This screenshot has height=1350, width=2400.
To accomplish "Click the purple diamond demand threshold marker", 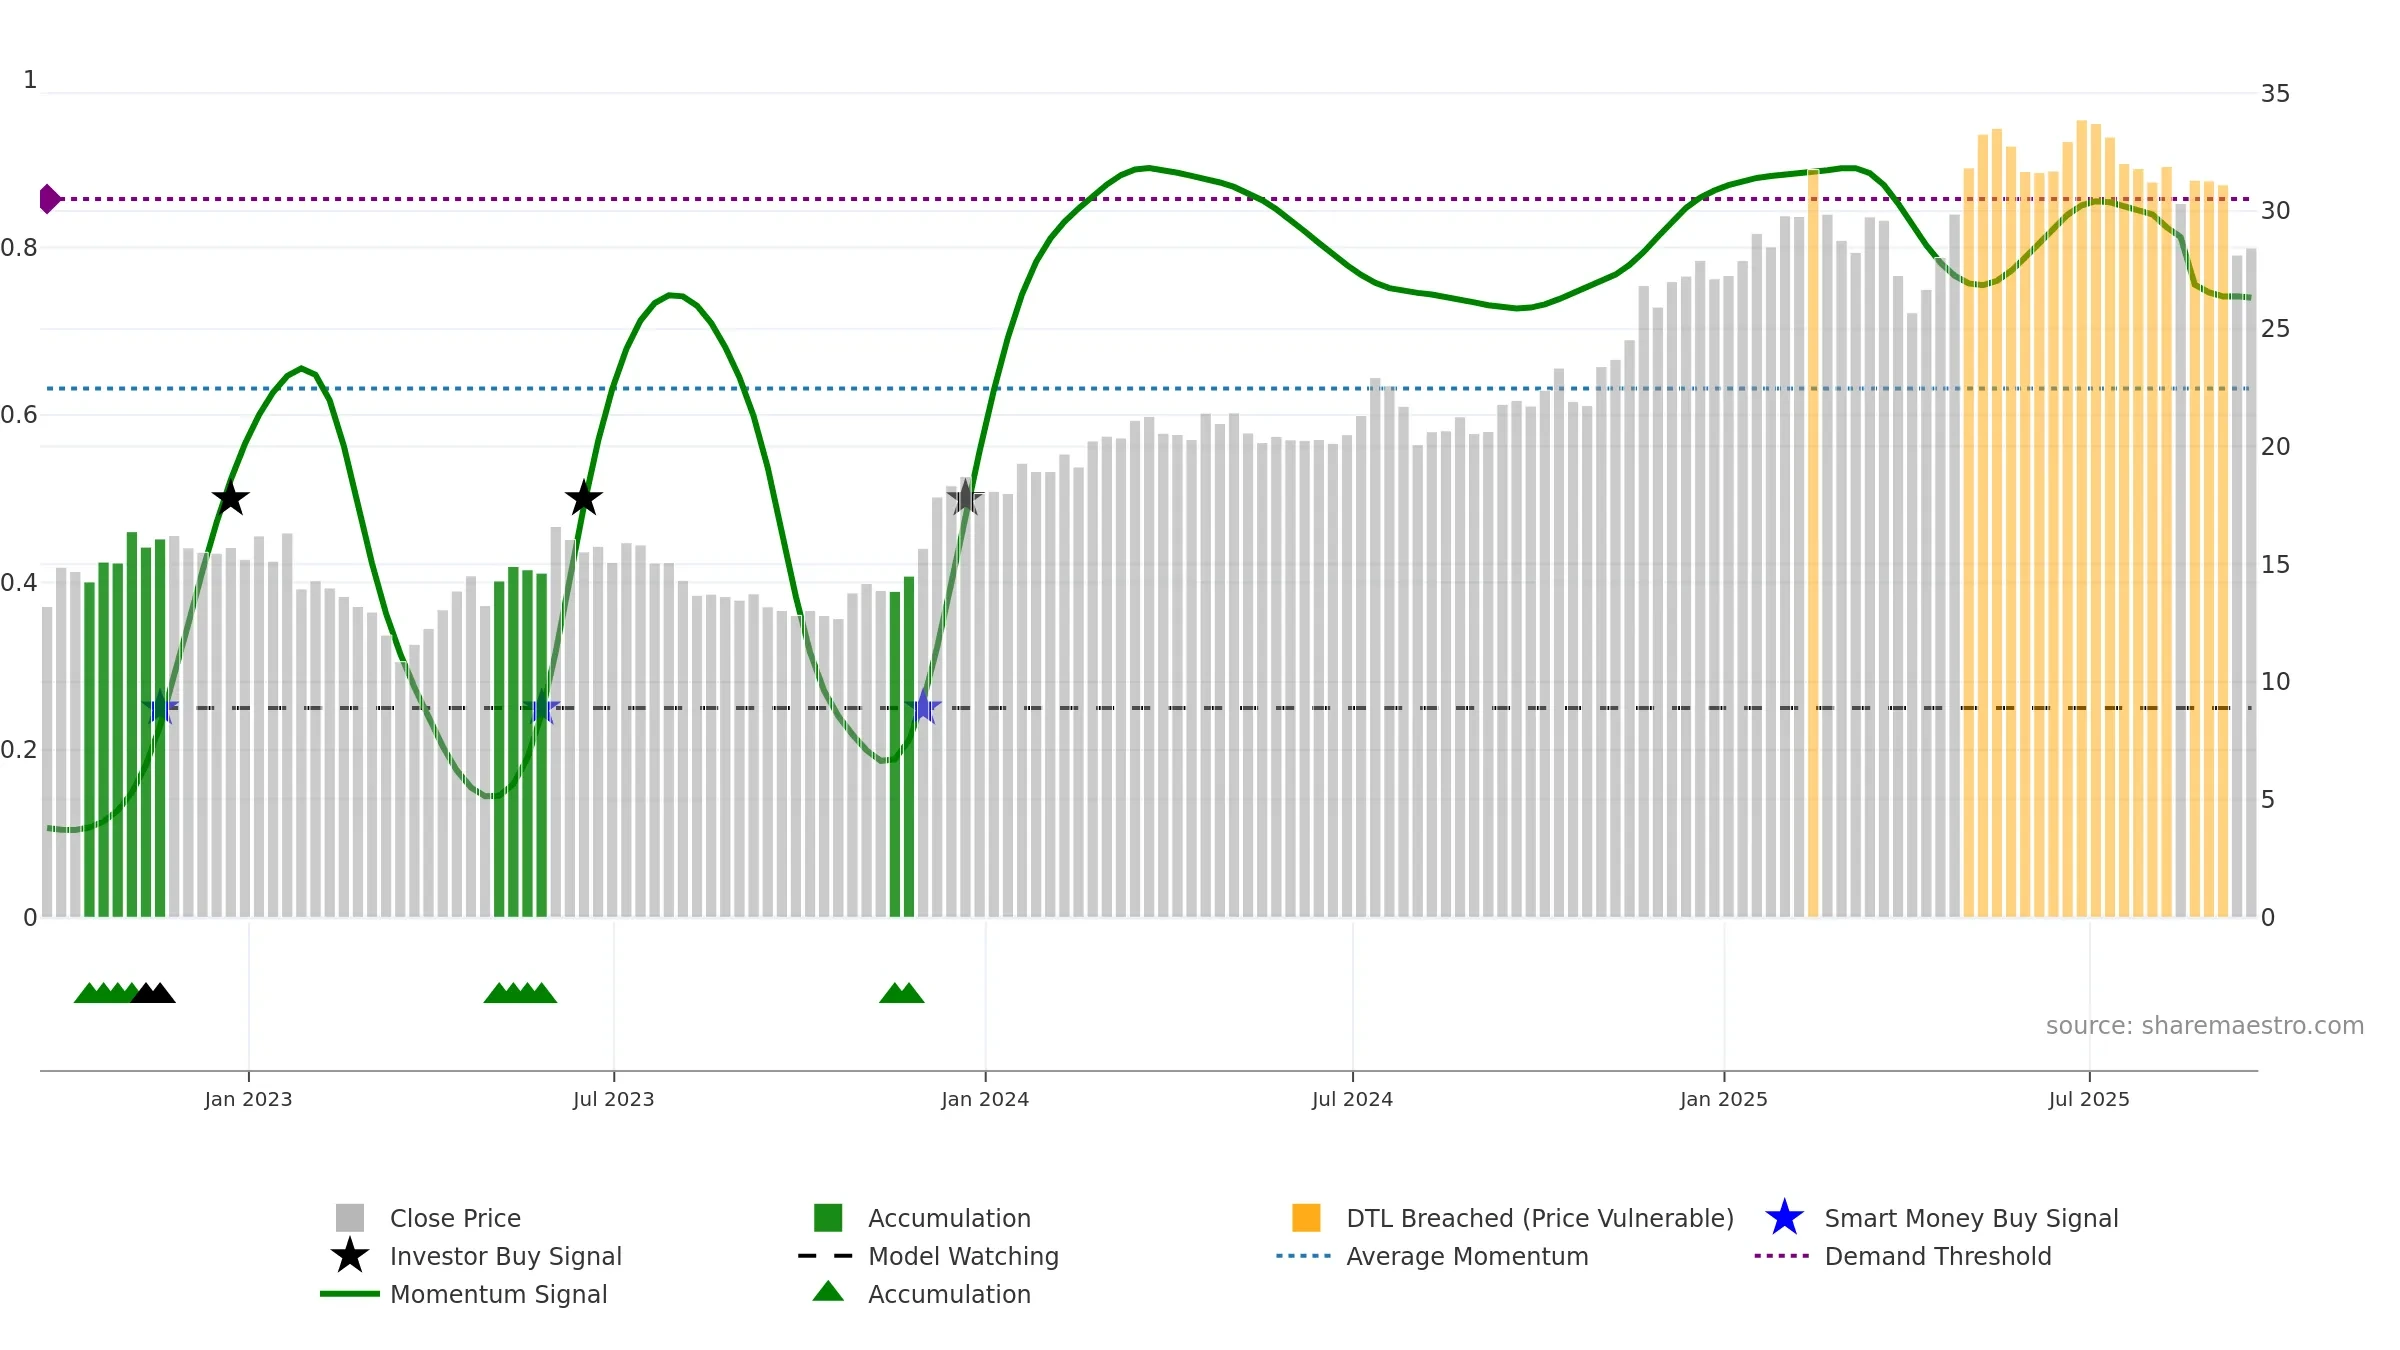I will (x=49, y=199).
